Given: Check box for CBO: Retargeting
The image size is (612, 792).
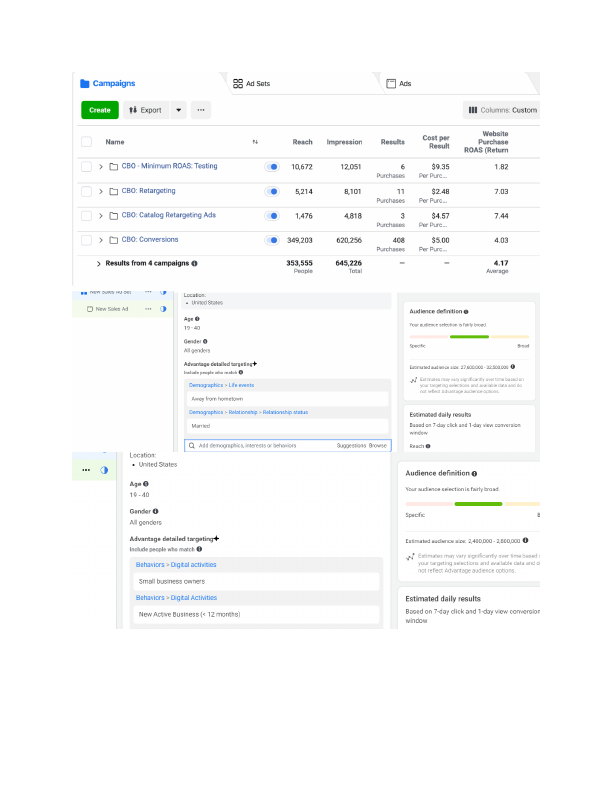Looking at the screenshot, I should [87, 191].
